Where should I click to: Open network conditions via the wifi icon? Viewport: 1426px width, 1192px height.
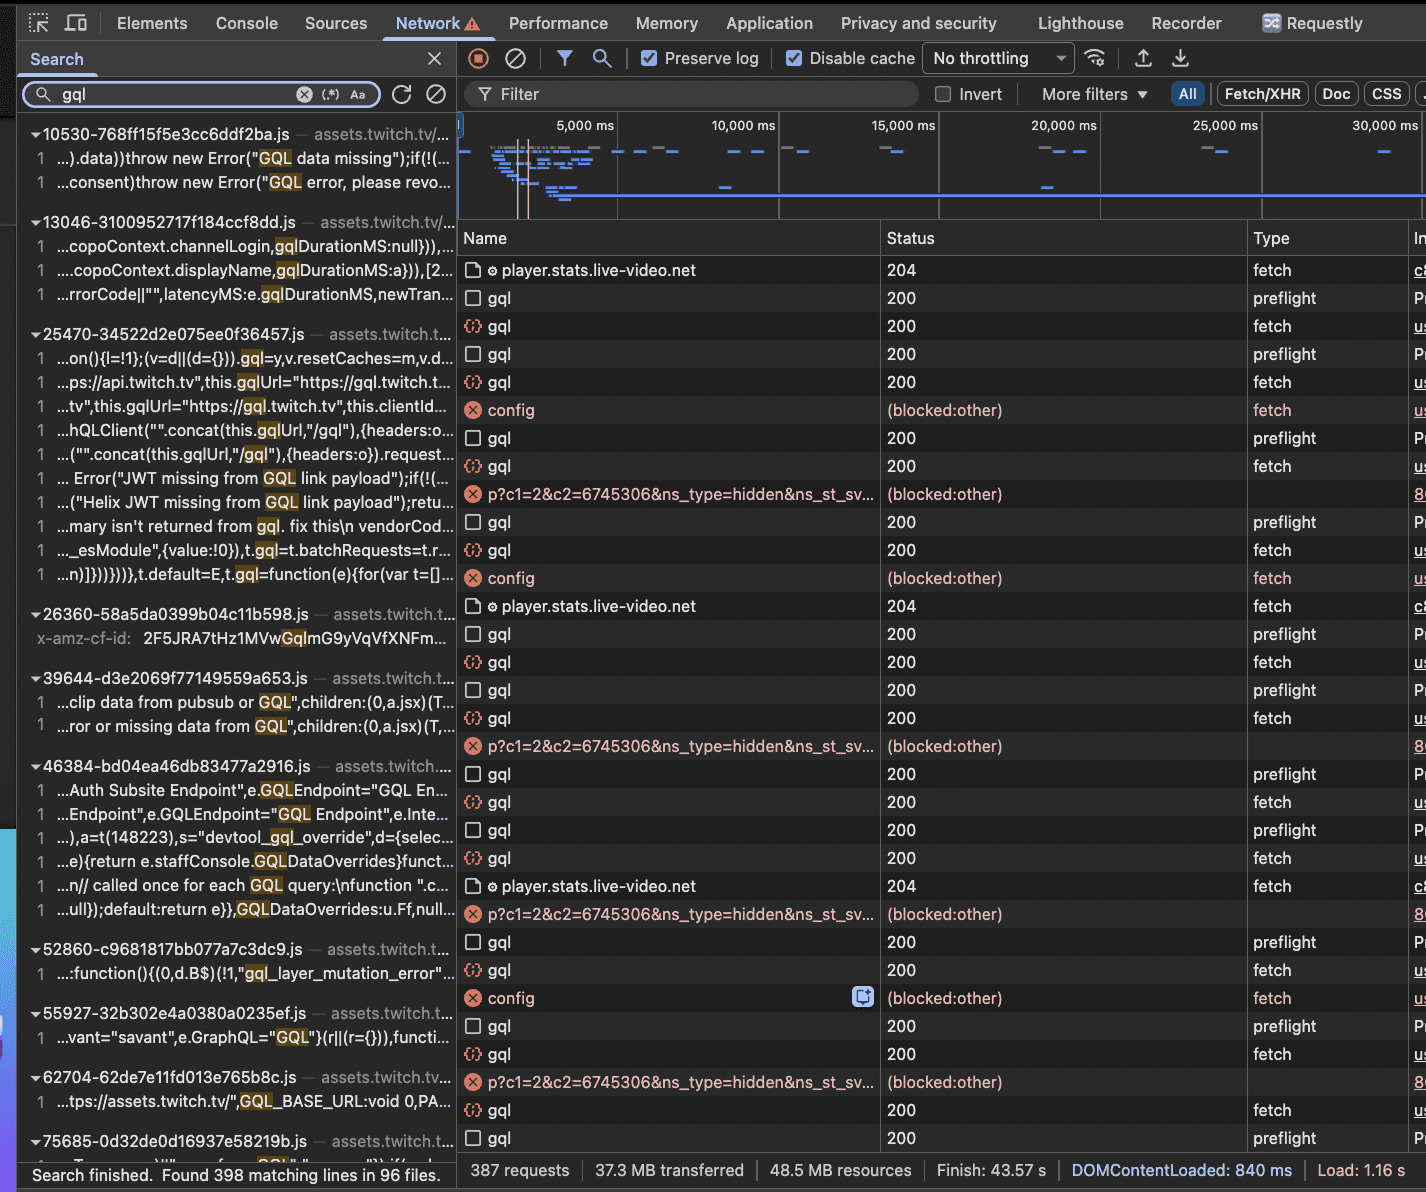coord(1095,58)
